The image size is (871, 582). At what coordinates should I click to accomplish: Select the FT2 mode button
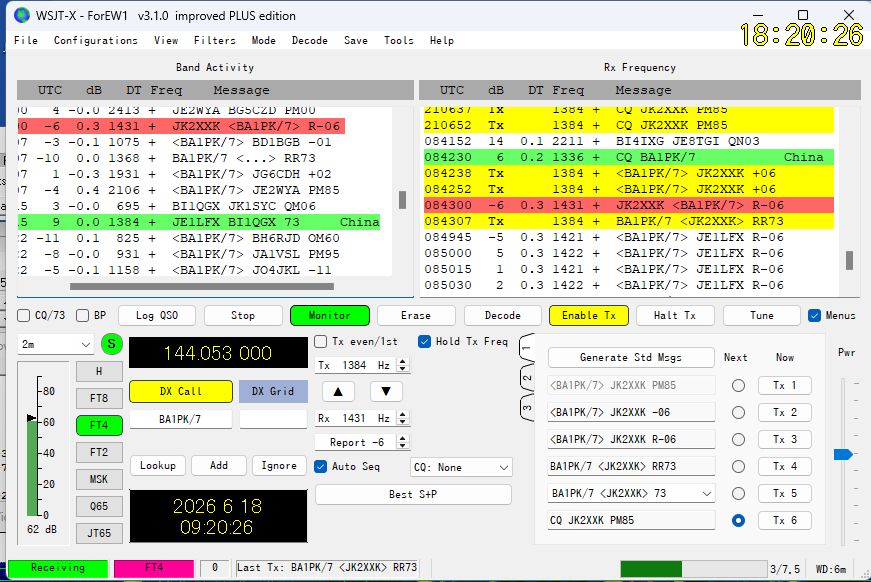coord(99,452)
